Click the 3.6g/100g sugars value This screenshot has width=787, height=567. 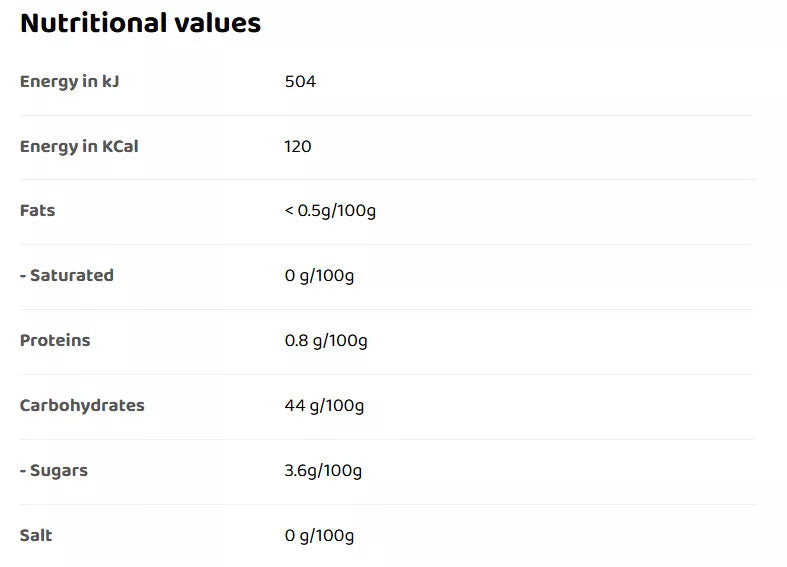(x=323, y=470)
